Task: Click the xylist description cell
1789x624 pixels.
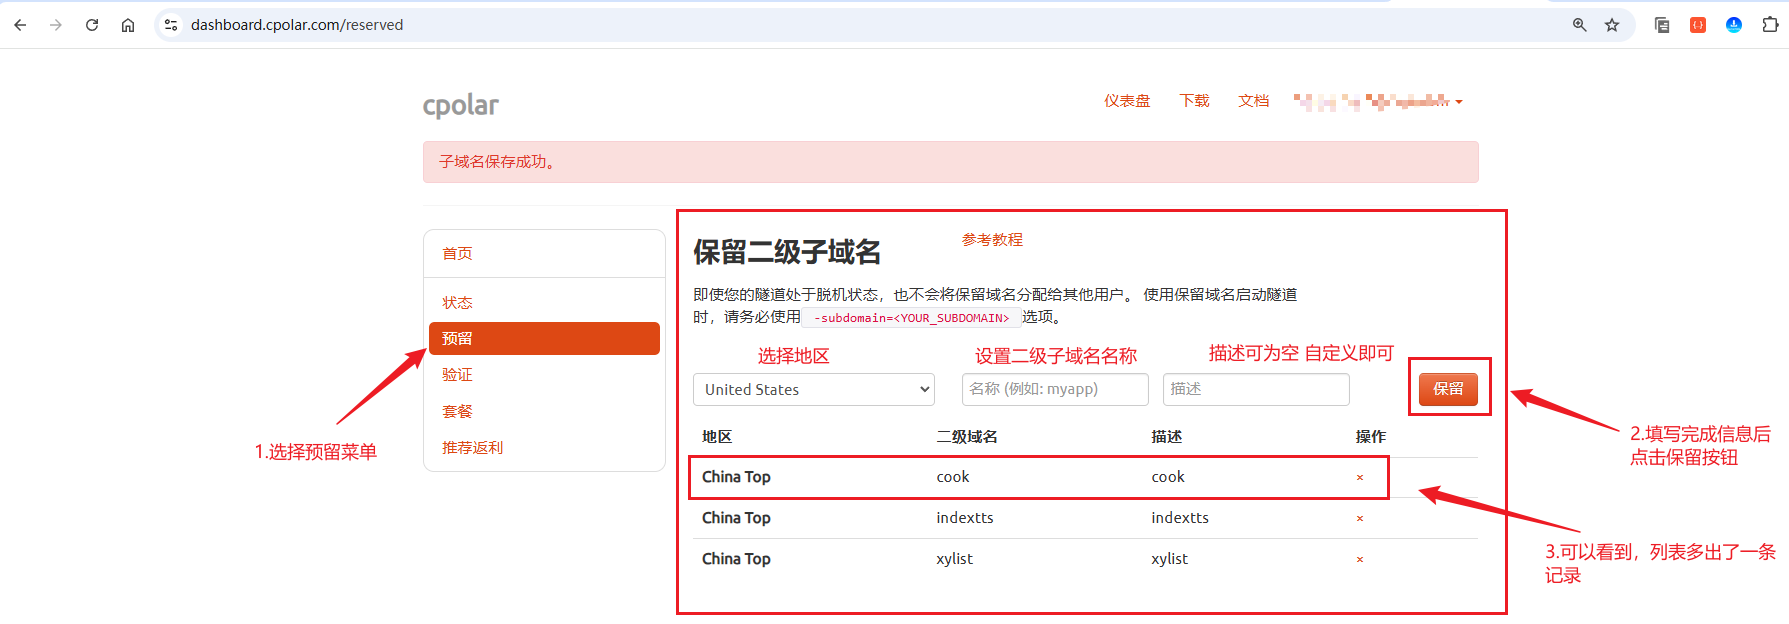Action: 1169,559
